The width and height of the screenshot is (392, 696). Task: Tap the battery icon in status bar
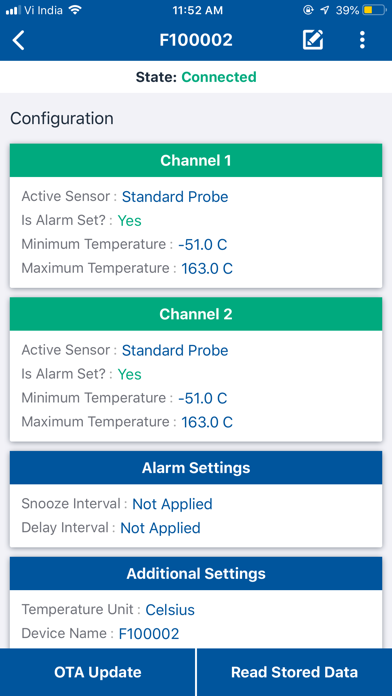click(375, 10)
